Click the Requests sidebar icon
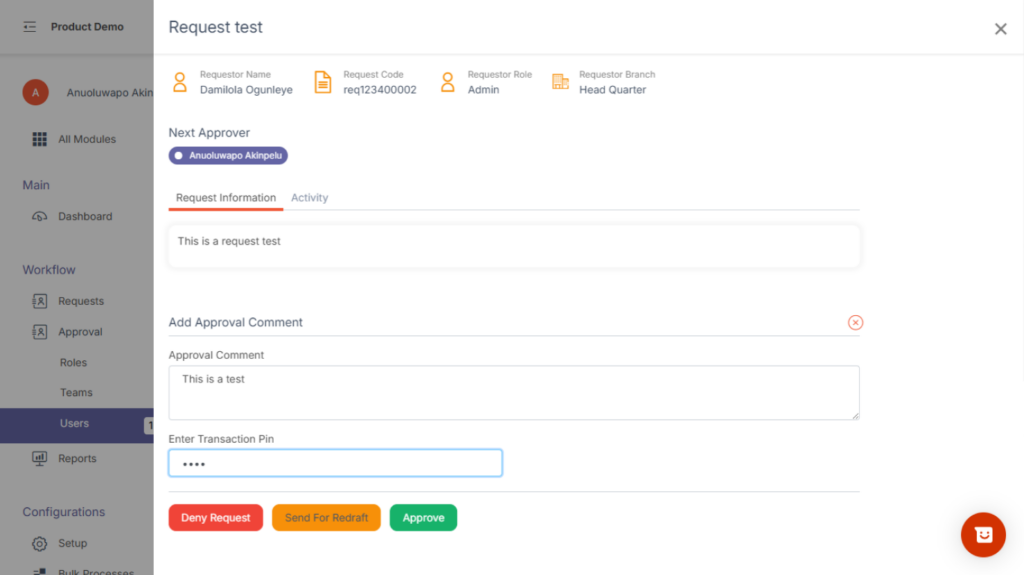 tap(40, 301)
